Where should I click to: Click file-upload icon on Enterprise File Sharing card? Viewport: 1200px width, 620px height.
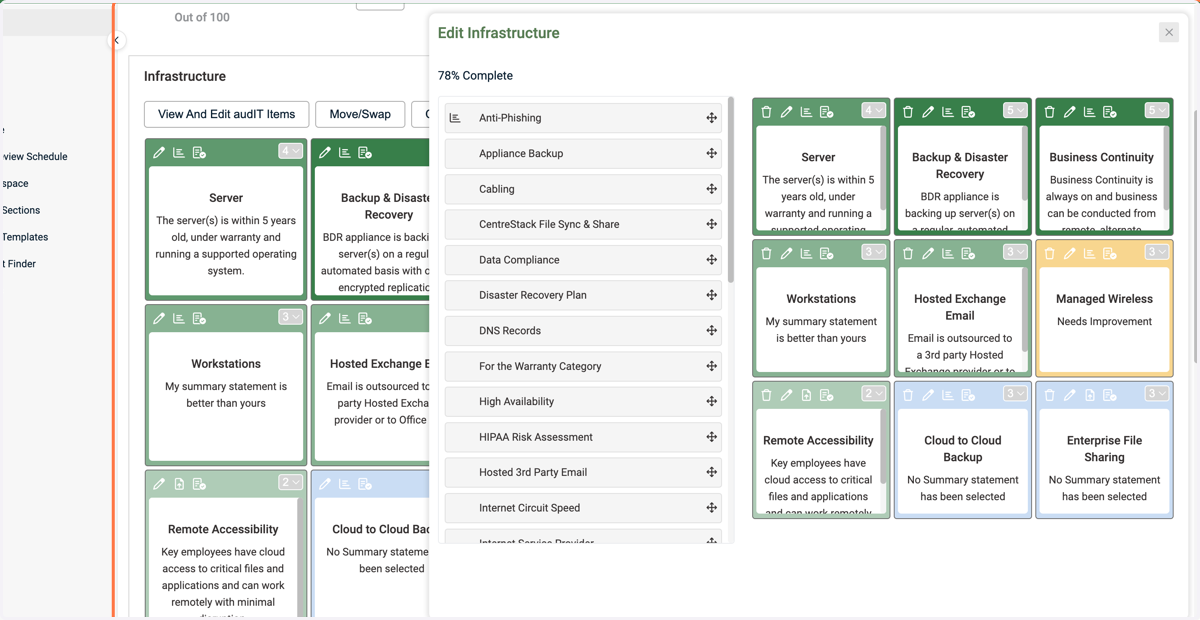[1089, 395]
